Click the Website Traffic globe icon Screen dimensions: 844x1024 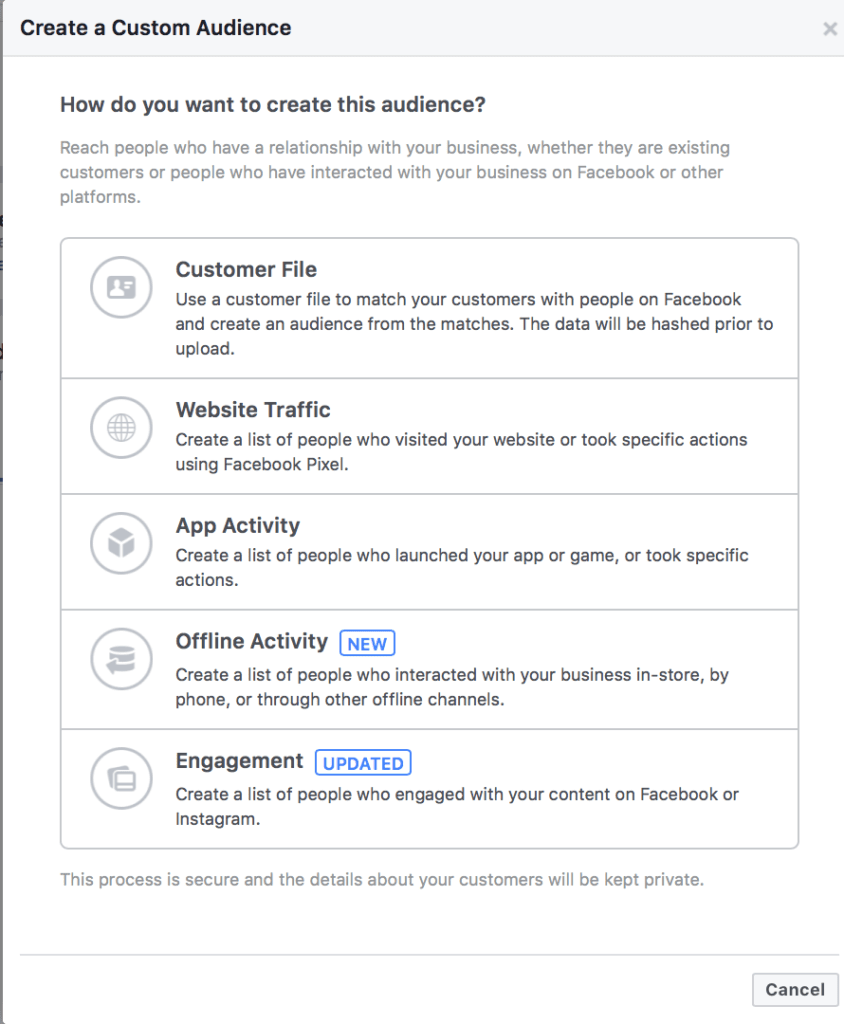click(x=121, y=428)
